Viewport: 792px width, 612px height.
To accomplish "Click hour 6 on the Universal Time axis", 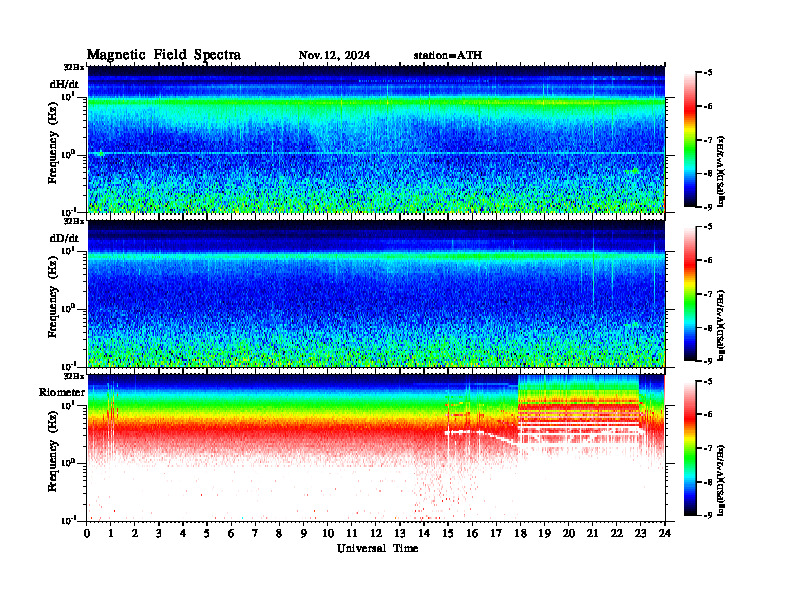I will point(231,534).
